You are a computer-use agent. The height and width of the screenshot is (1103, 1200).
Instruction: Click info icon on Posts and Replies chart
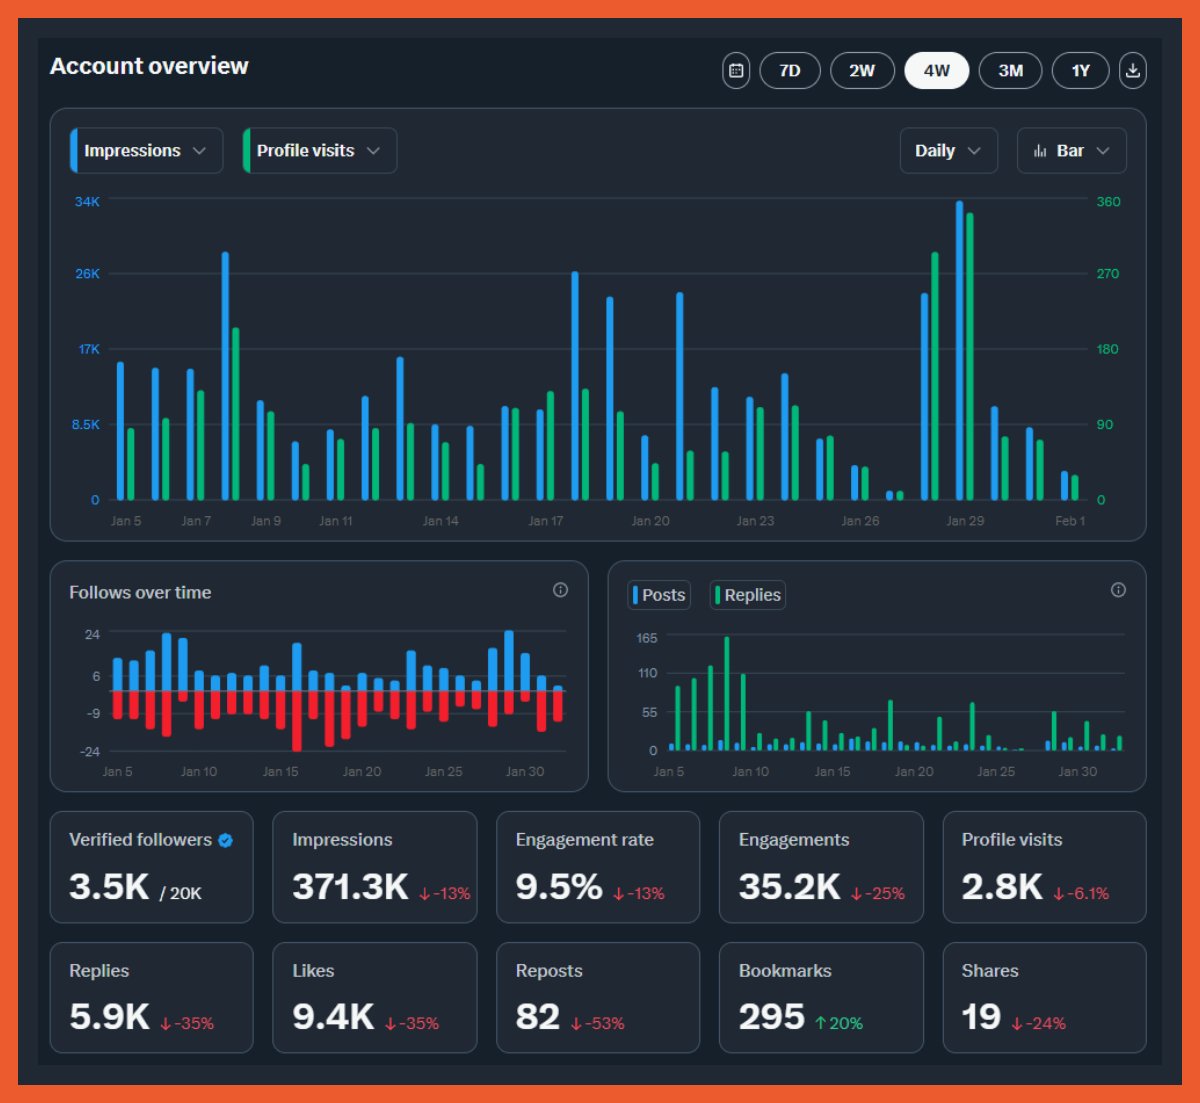click(1118, 590)
